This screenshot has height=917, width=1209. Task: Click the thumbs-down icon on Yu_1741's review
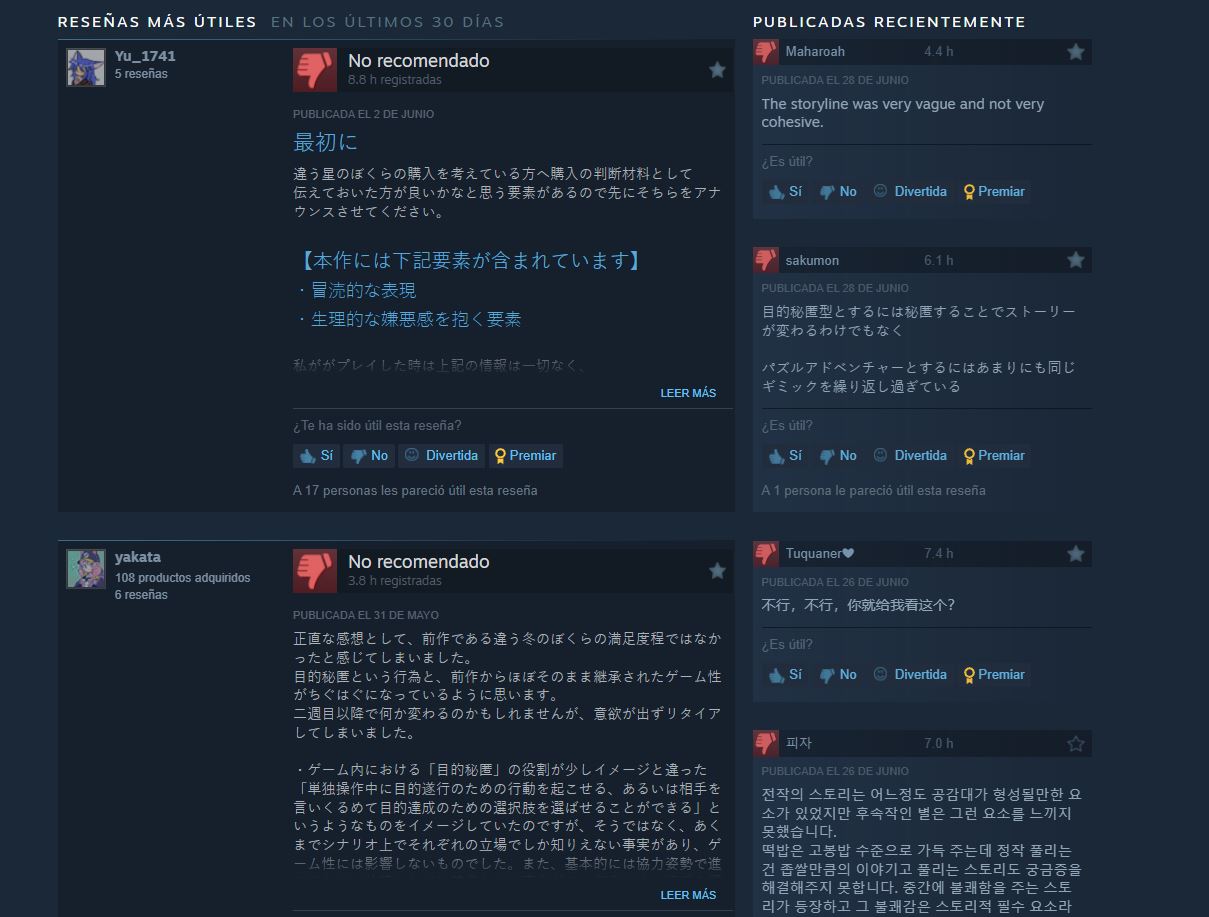click(315, 70)
